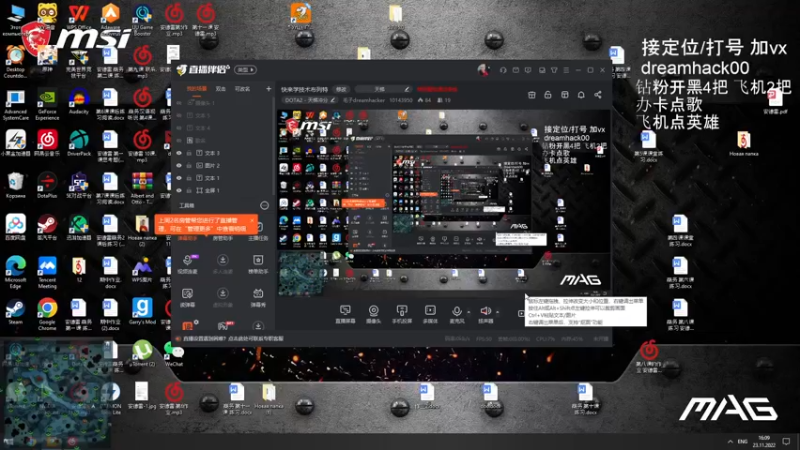Click the lock icon on 全屏 1 layer
The image size is (800, 450).
(x=189, y=190)
